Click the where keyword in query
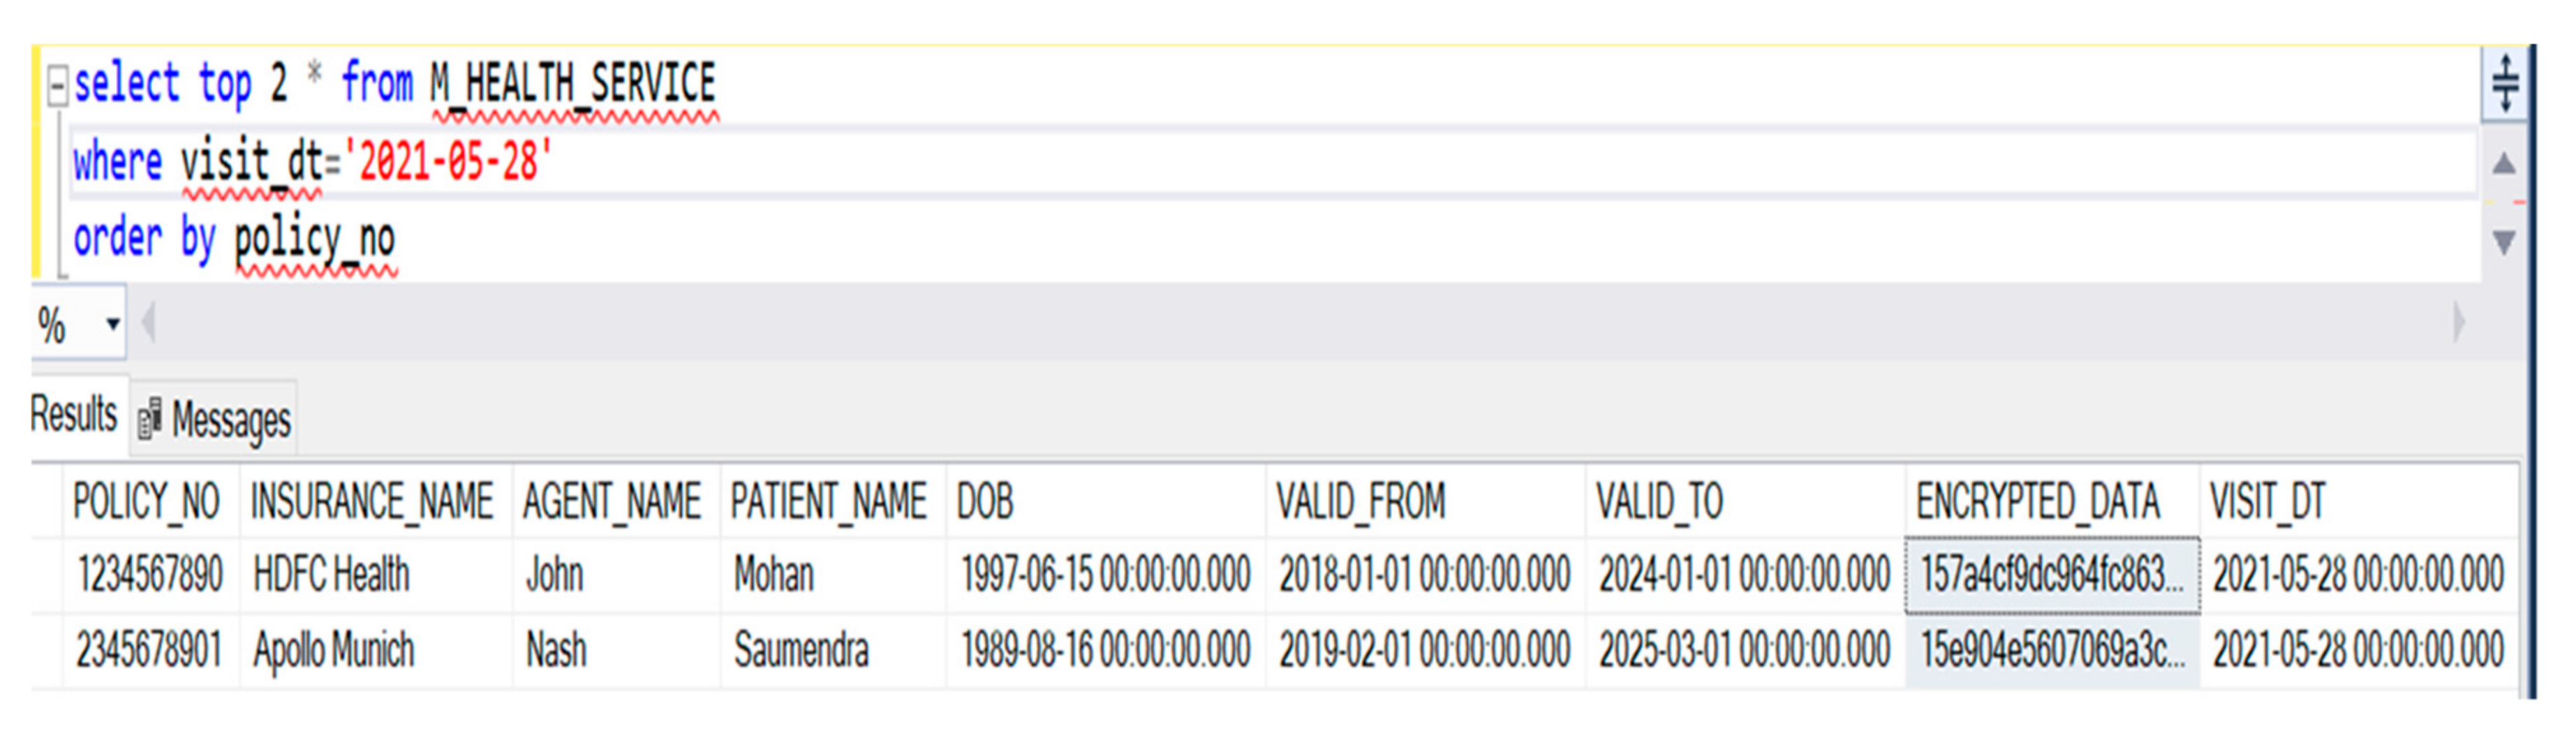Image resolution: width=2576 pixels, height=731 pixels. 117,161
